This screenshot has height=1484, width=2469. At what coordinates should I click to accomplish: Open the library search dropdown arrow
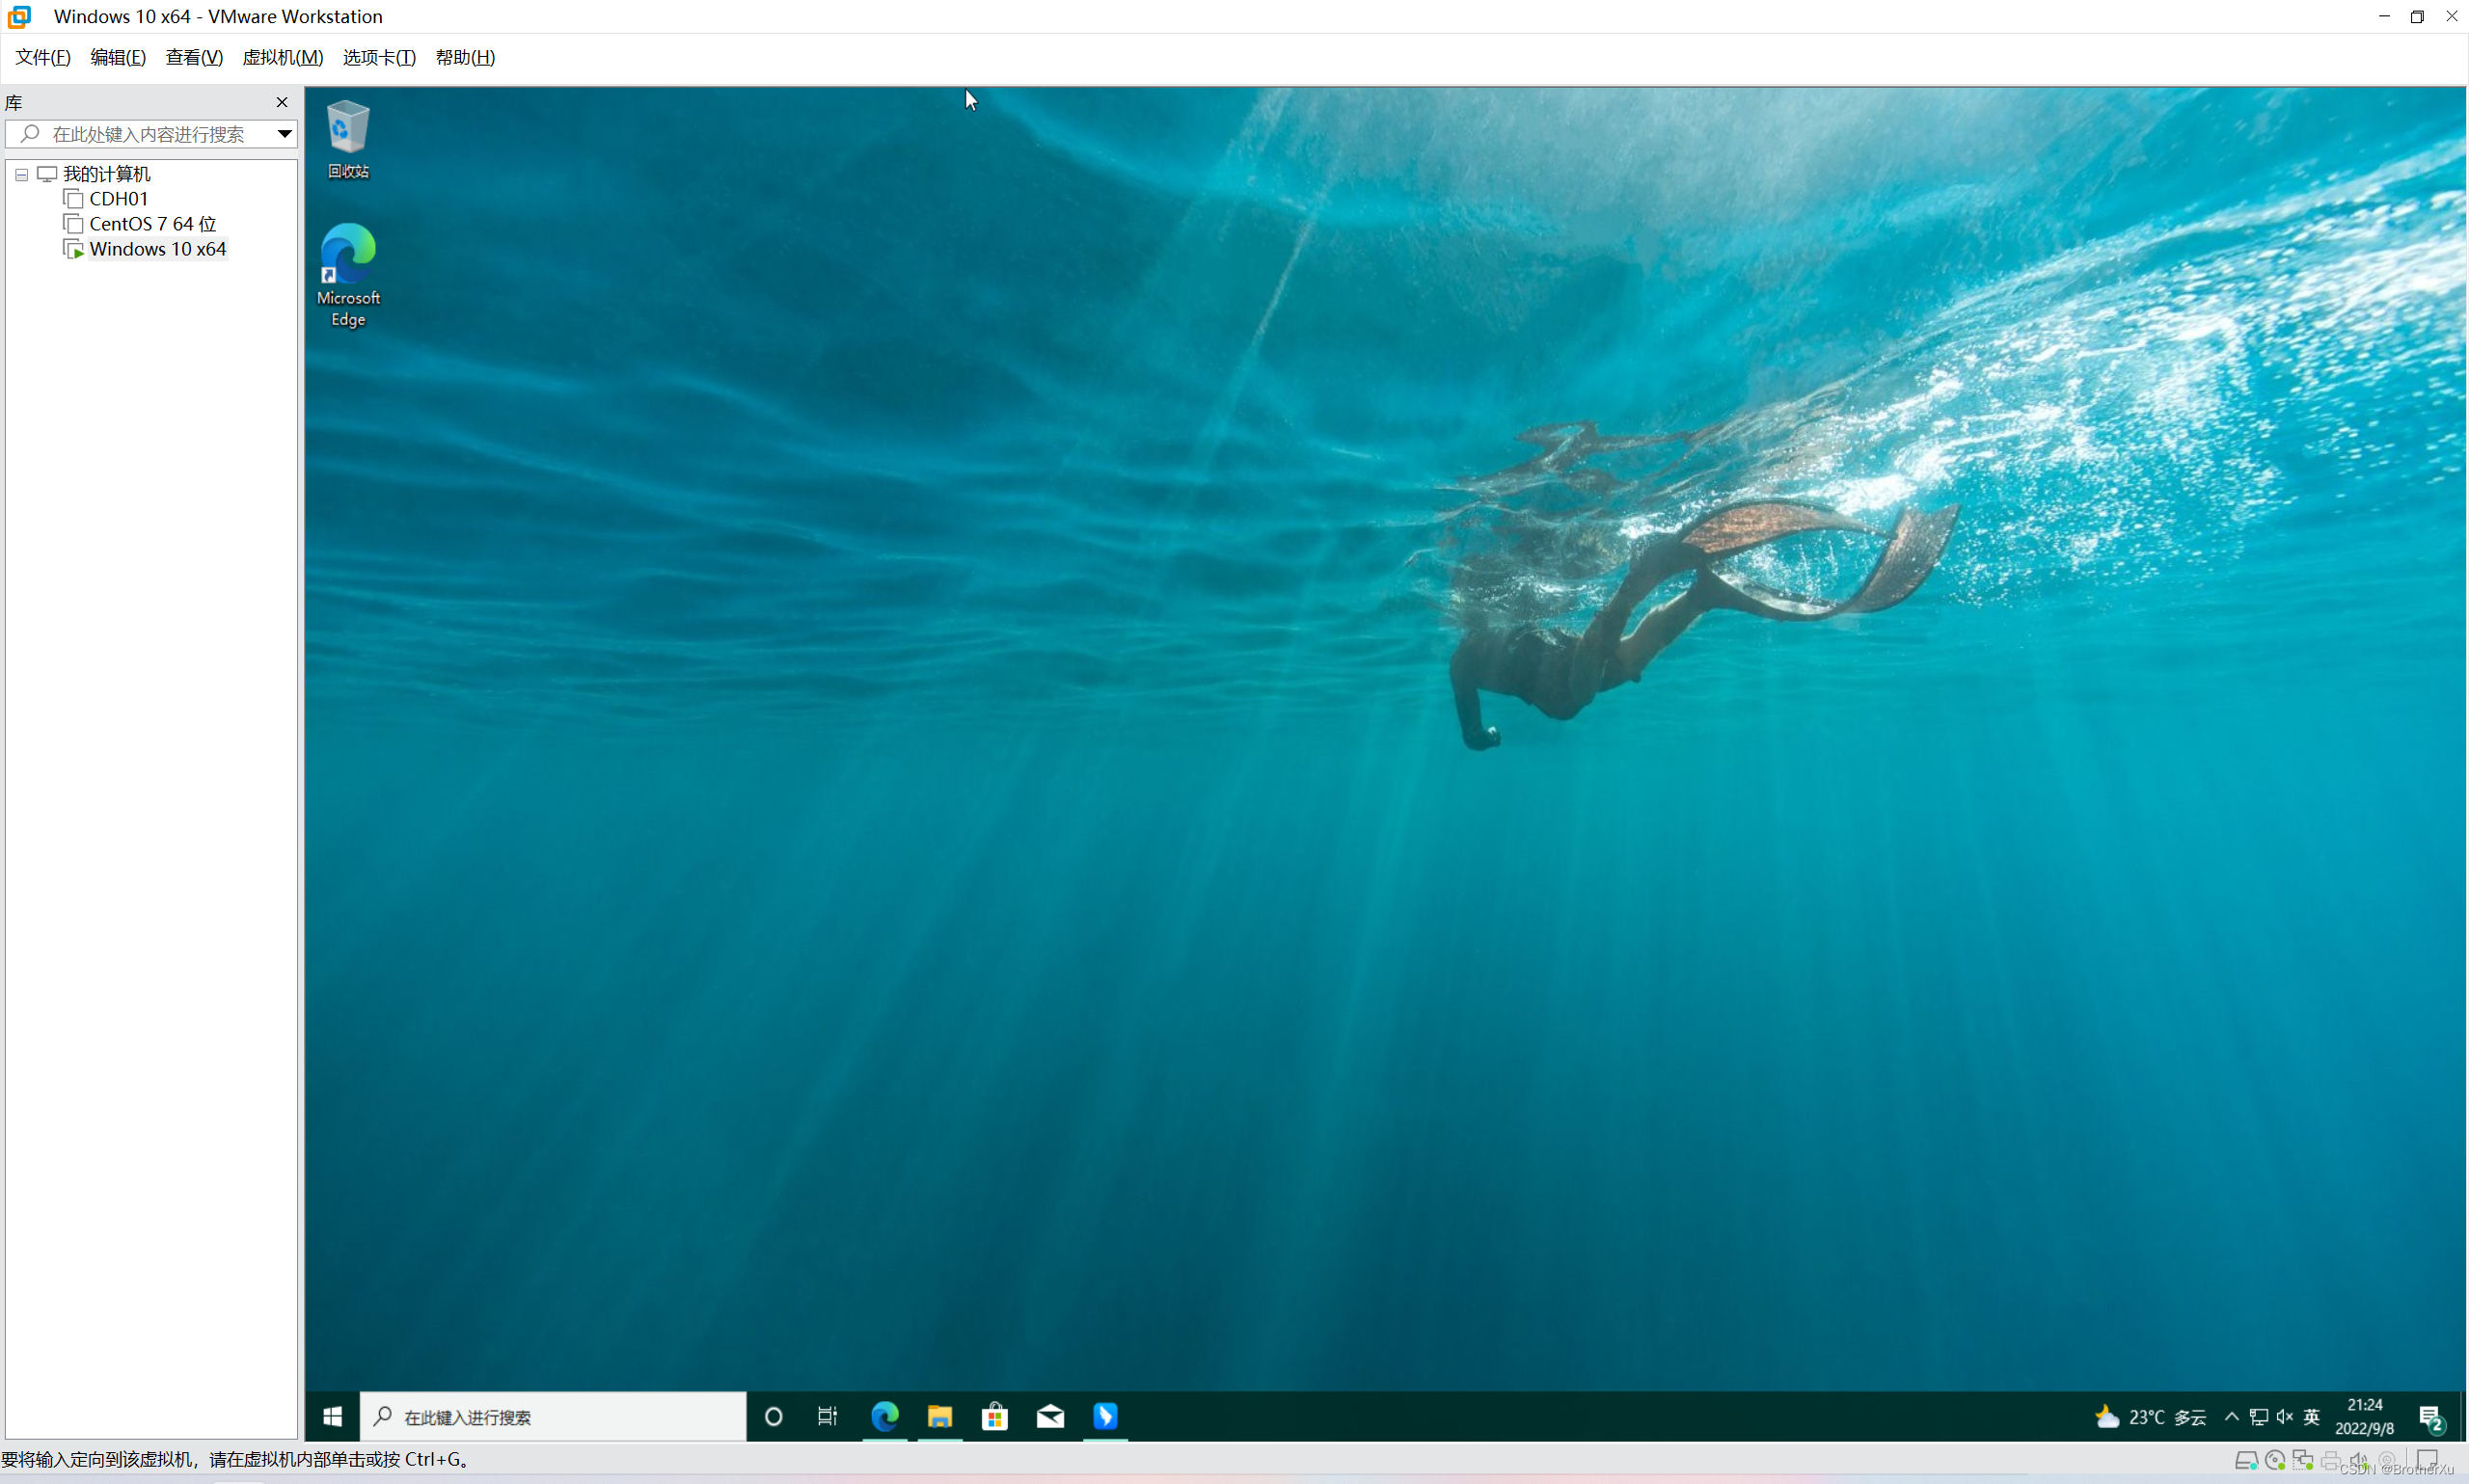click(285, 134)
